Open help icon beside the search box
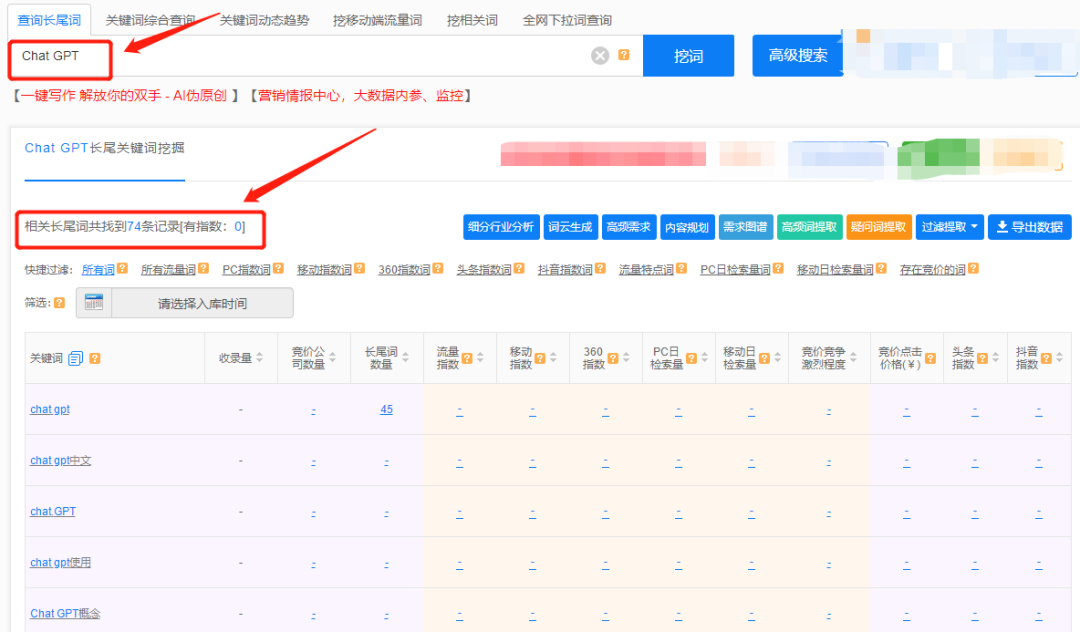 click(624, 55)
